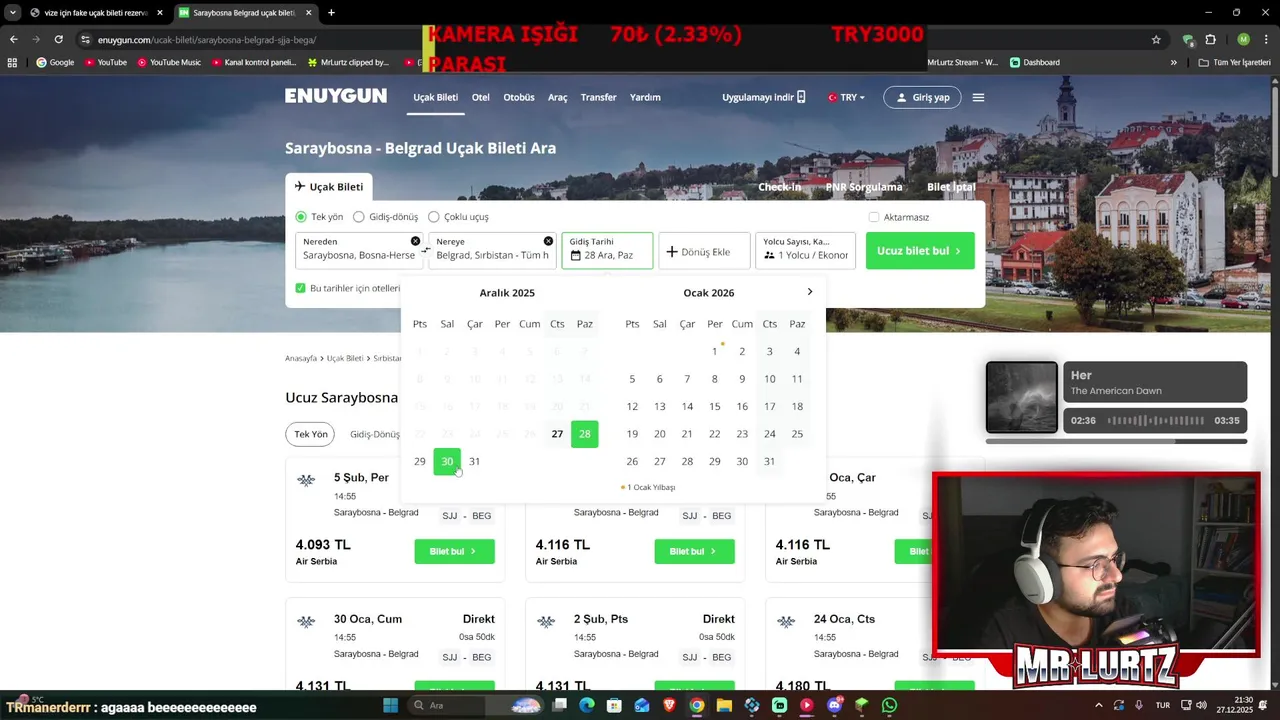This screenshot has height=720, width=1280.
Task: Open the Tüm Yer İşaretleri folder
Action: pyautogui.click(x=1235, y=62)
